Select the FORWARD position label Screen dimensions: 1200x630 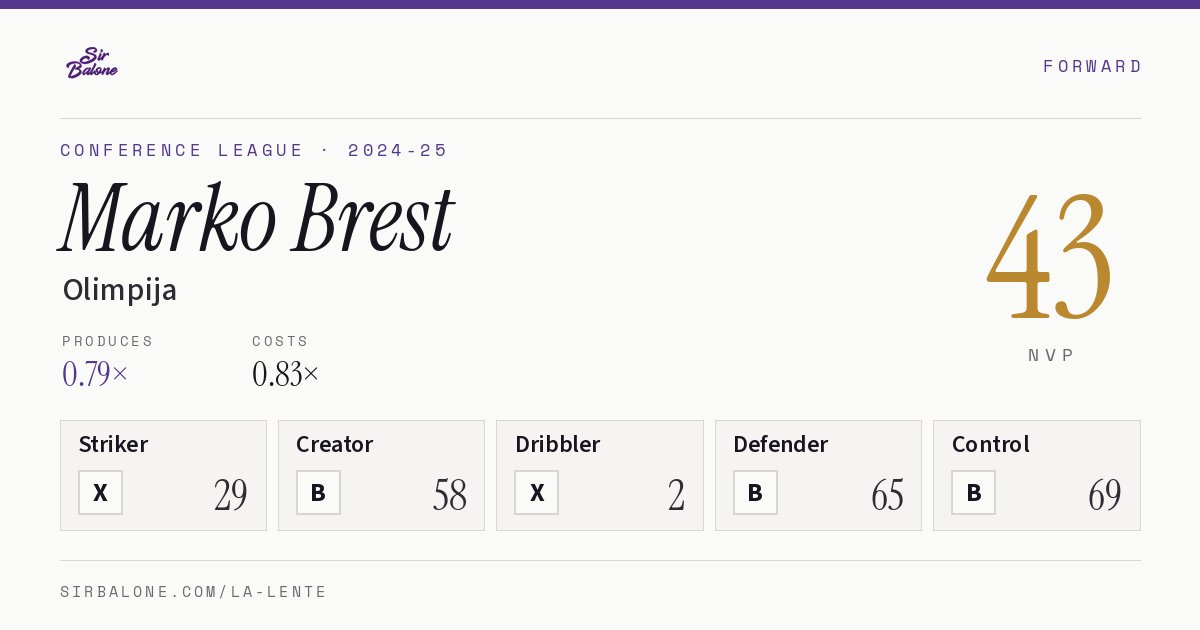(1092, 66)
